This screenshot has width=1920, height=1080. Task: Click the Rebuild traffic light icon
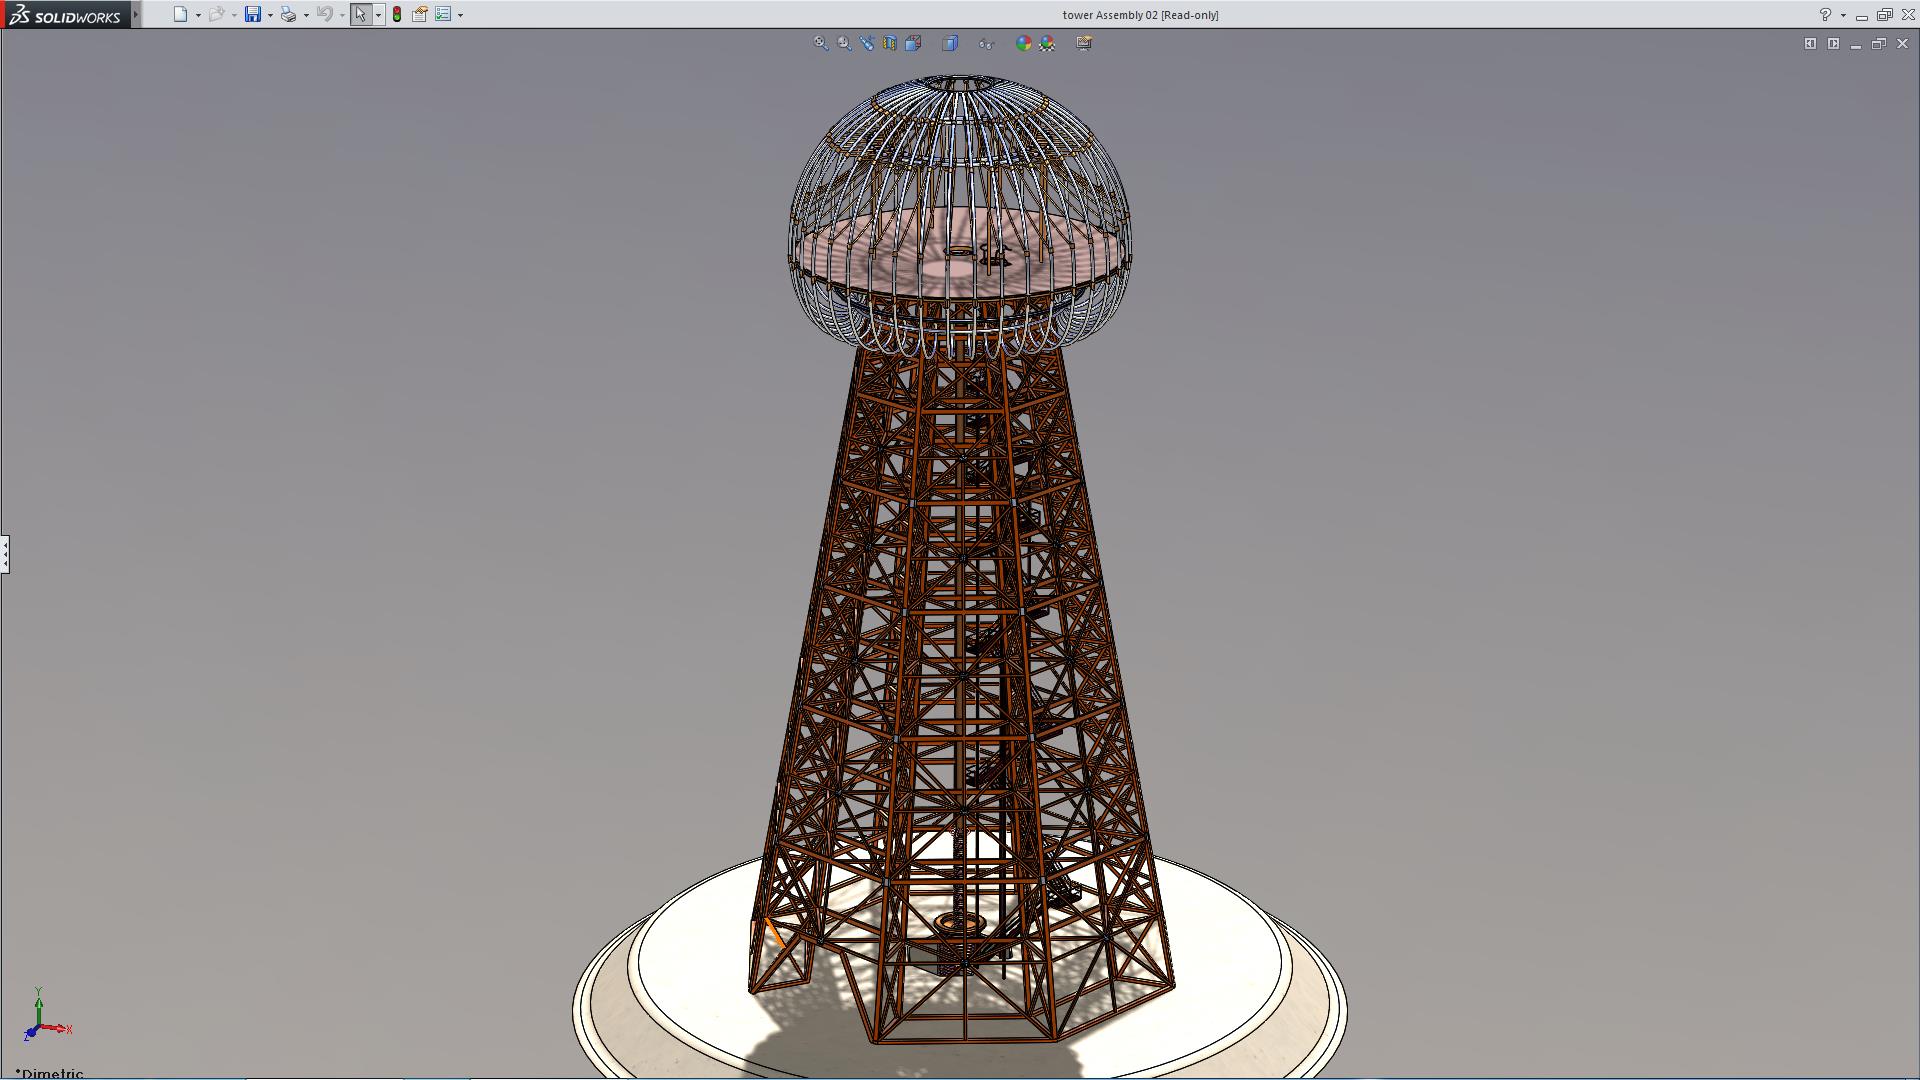(397, 15)
